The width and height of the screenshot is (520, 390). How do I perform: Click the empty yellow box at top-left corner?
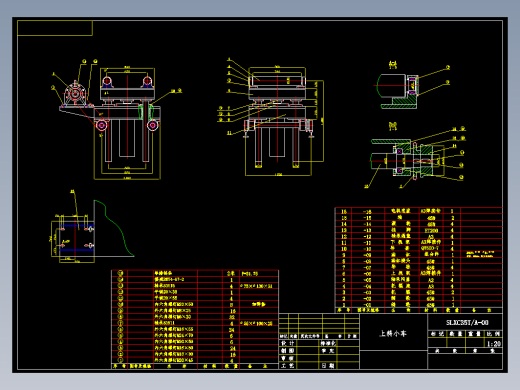(x=55, y=28)
